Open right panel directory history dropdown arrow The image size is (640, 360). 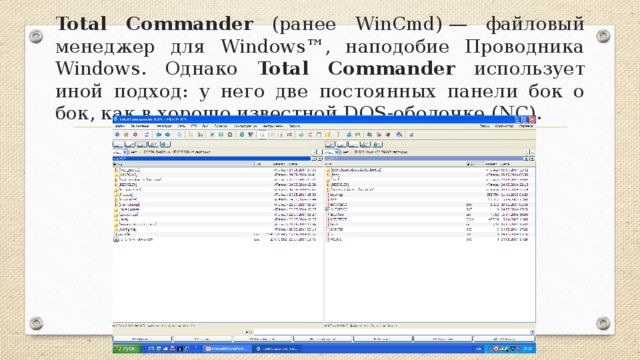(x=532, y=158)
